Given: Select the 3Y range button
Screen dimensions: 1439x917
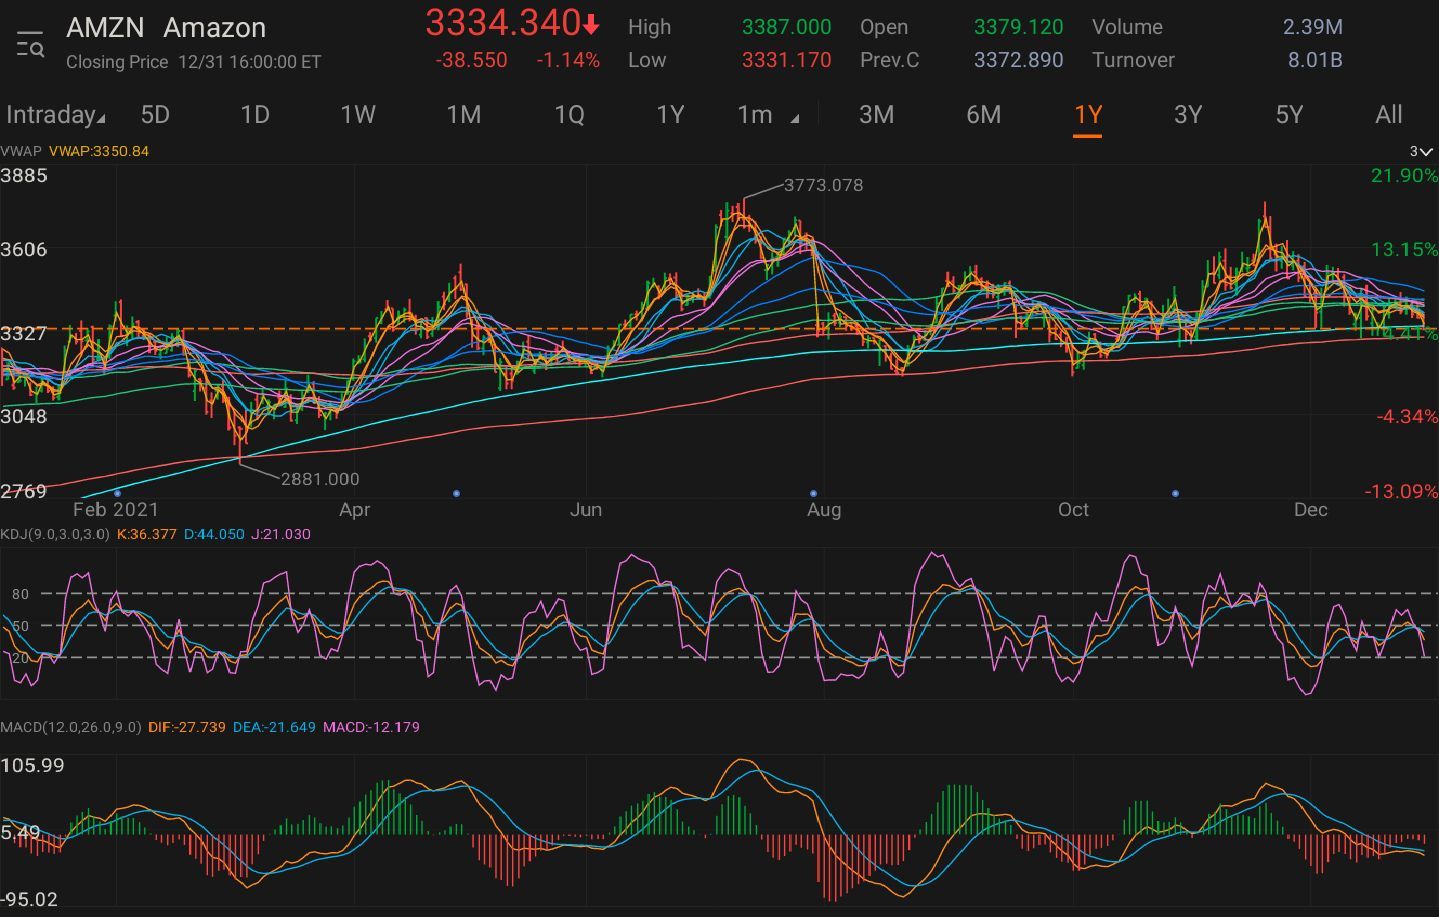Looking at the screenshot, I should (1188, 114).
